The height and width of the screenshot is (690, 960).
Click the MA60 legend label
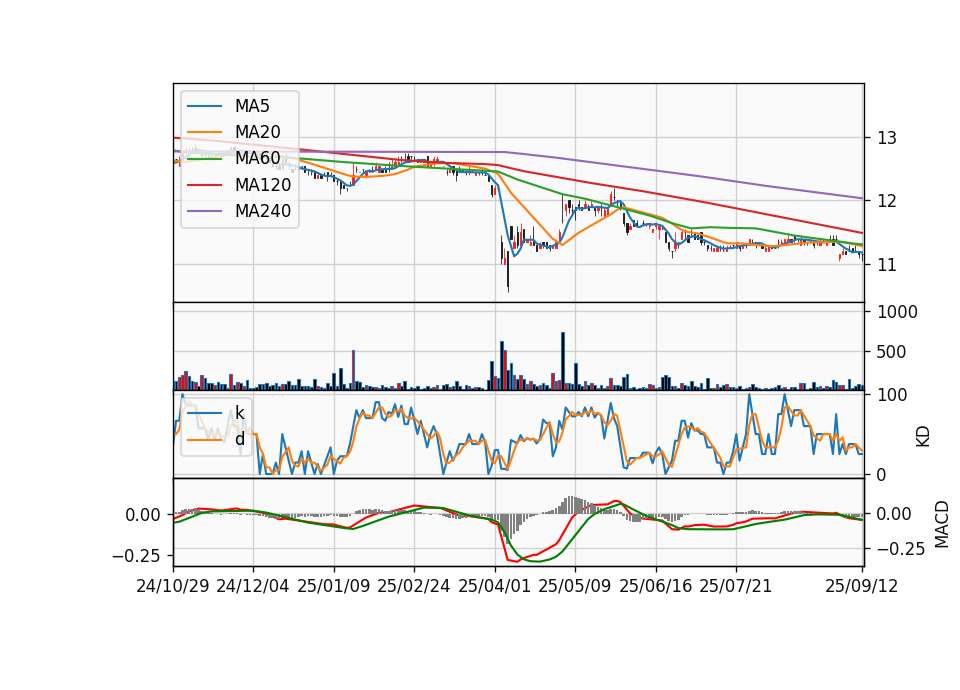(257, 158)
